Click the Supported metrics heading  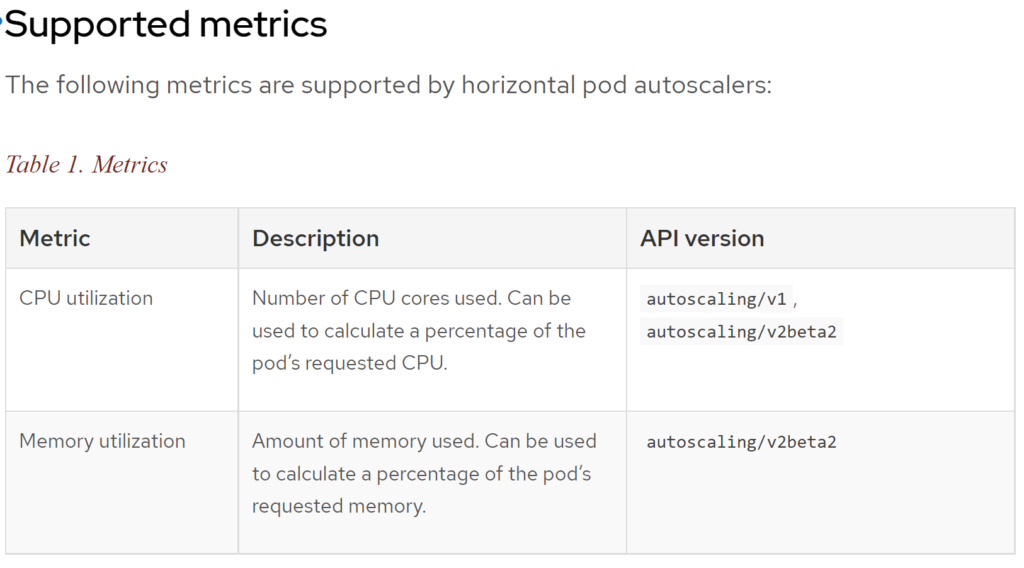[x=165, y=25]
